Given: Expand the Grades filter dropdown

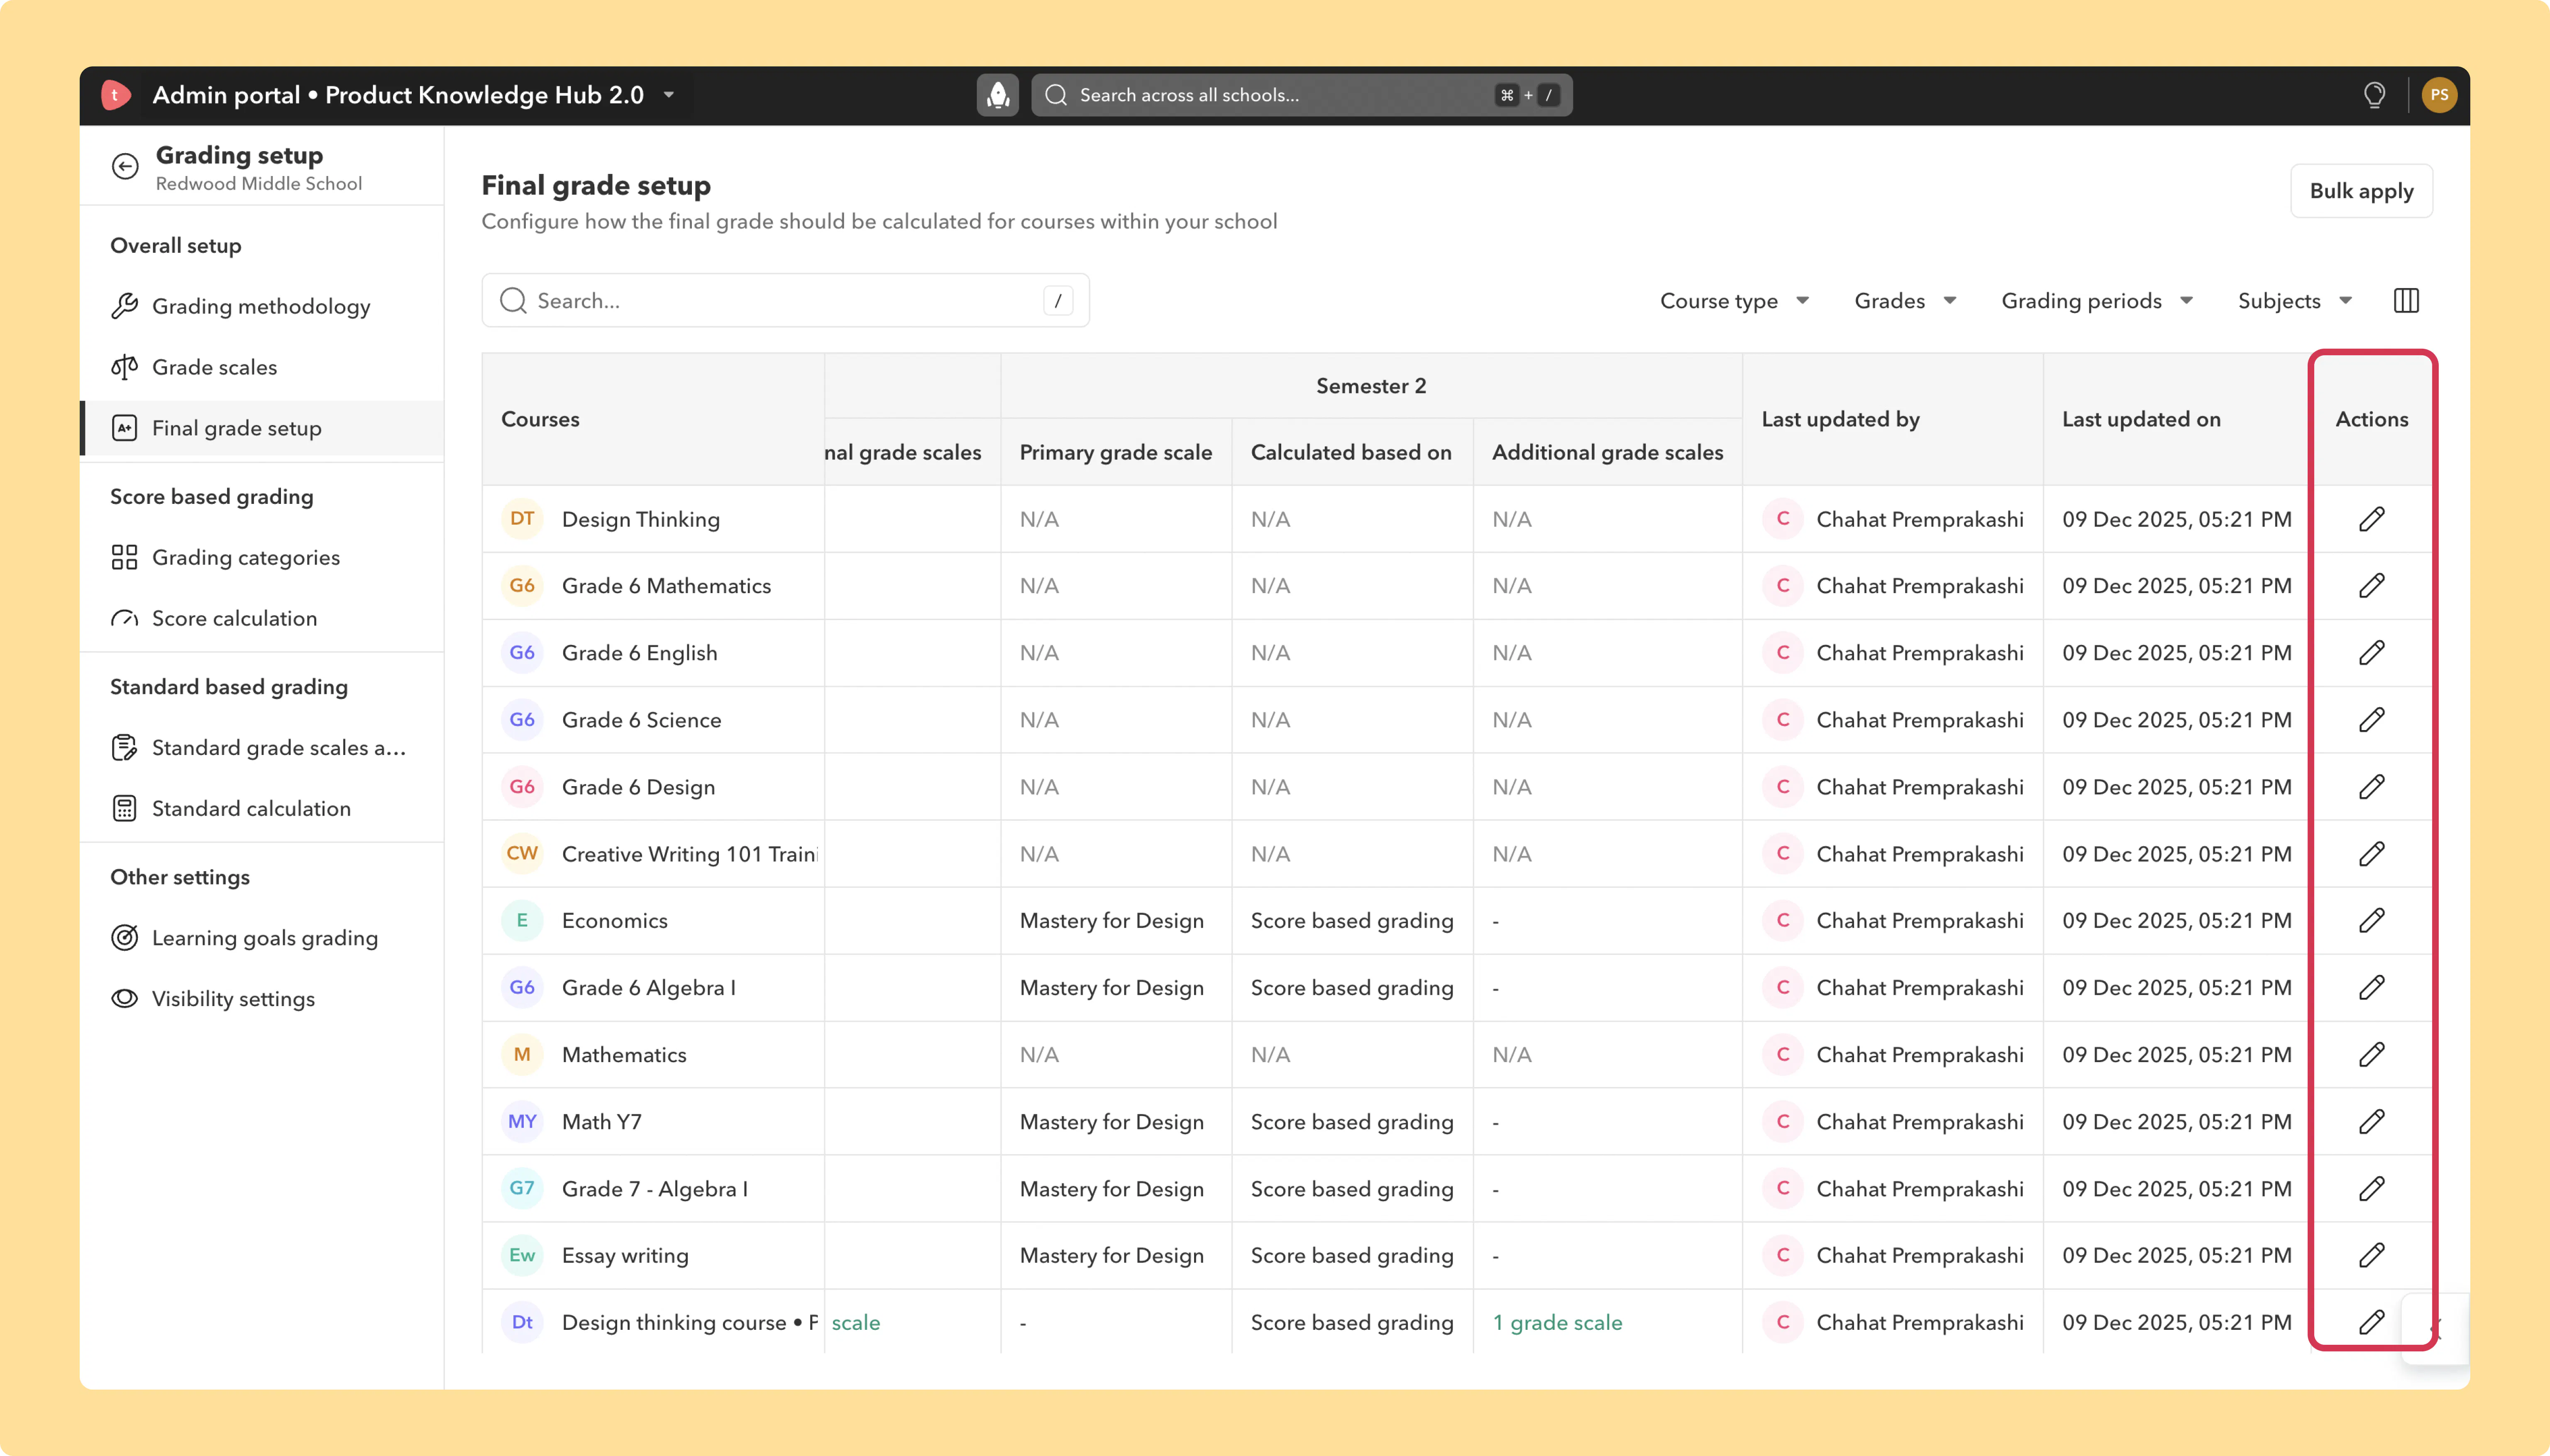Looking at the screenshot, I should point(1905,301).
